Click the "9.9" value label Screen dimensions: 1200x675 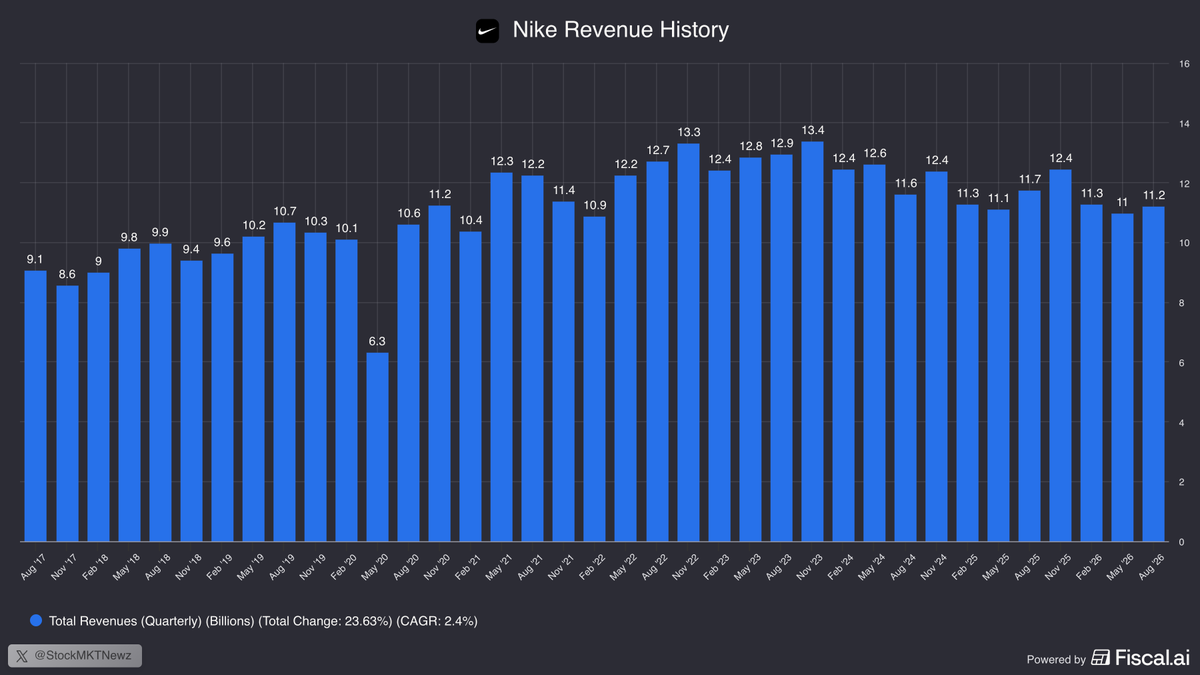pos(160,232)
